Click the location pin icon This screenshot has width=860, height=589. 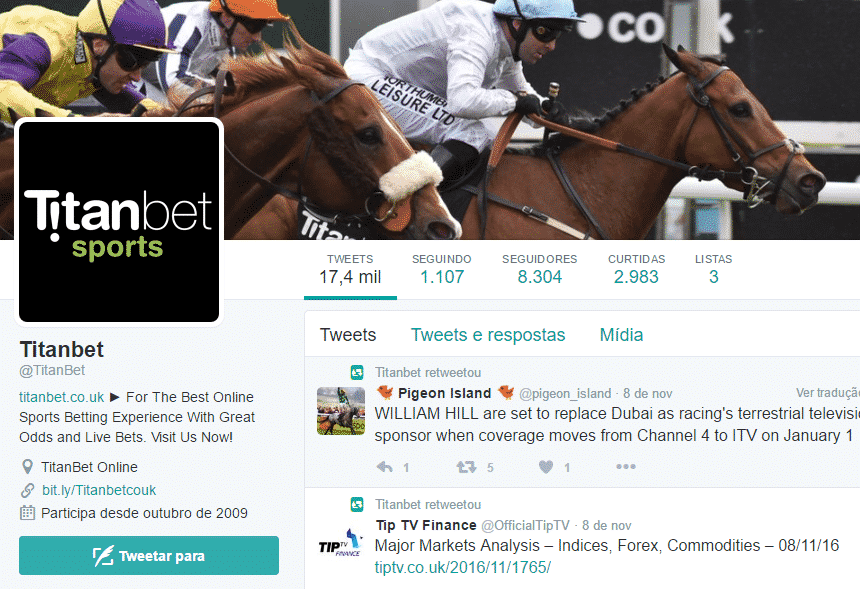pyautogui.click(x=27, y=467)
